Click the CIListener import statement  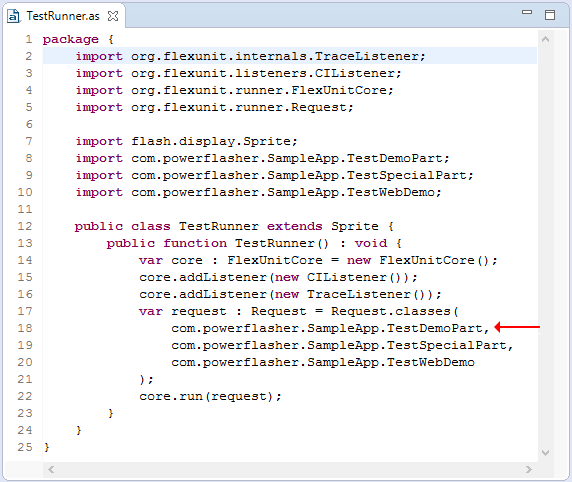tap(238, 73)
